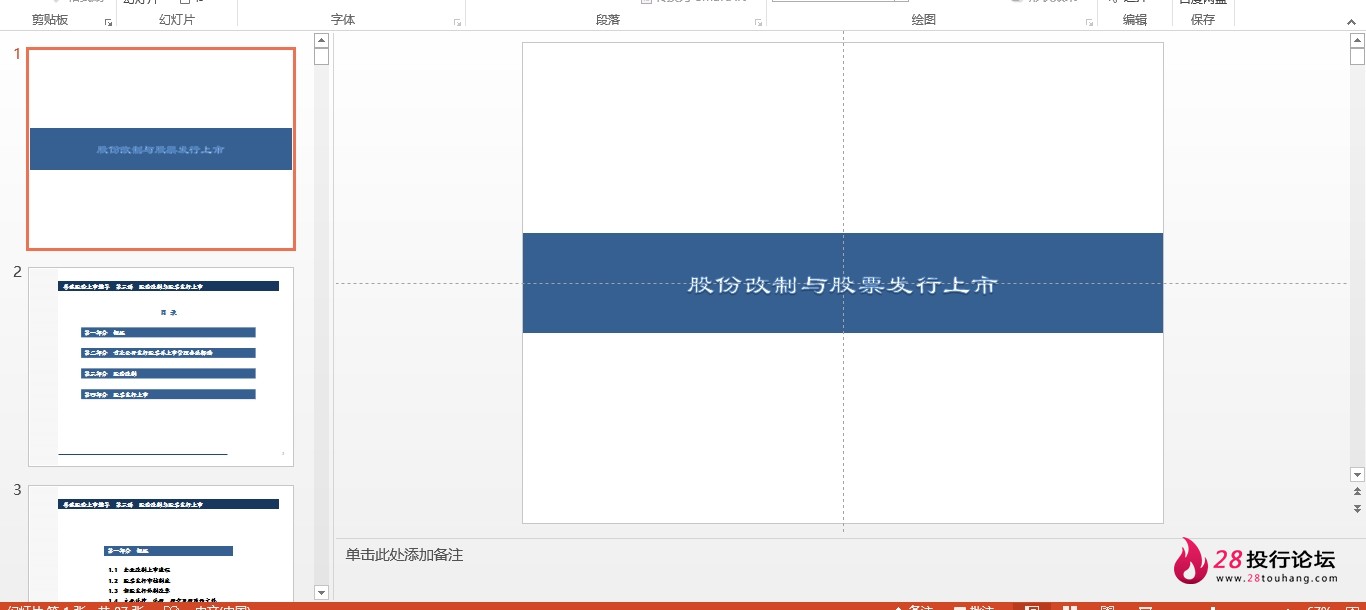Click the main editing area scrollbar thumb
The width and height of the screenshot is (1366, 610).
click(1357, 56)
